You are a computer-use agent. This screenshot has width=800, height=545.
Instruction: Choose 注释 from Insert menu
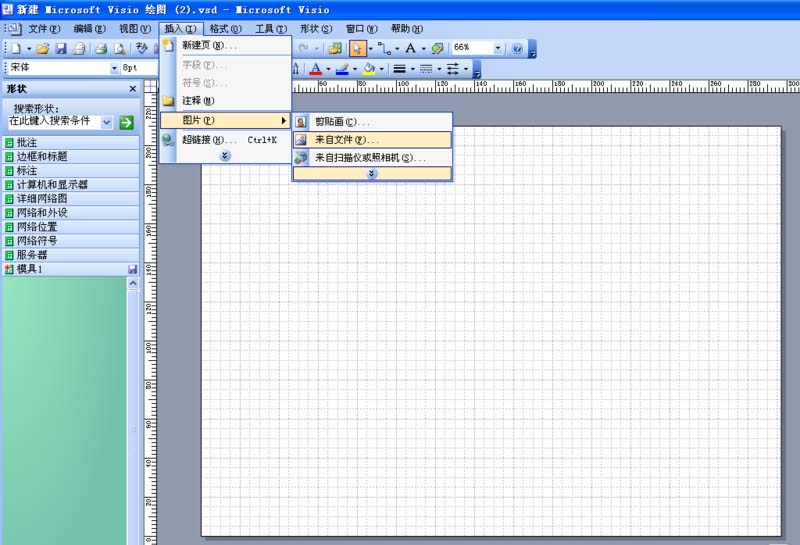pyautogui.click(x=226, y=101)
